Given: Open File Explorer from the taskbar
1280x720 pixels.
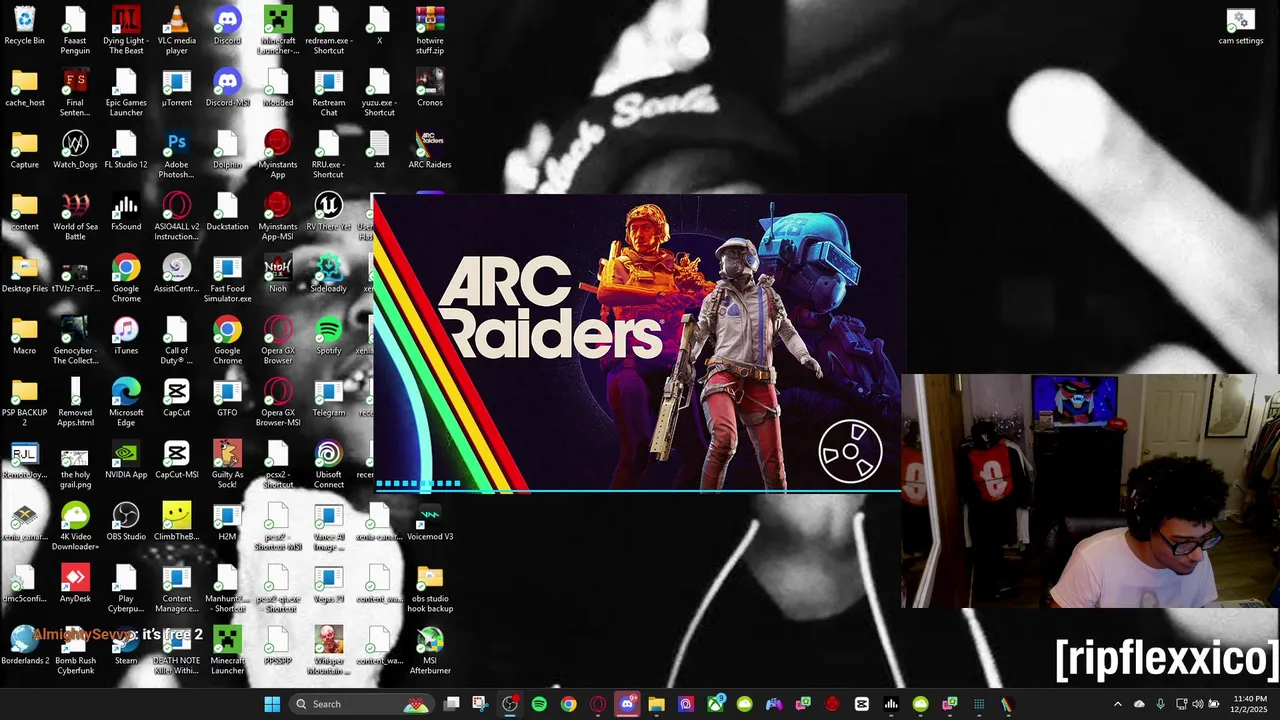Looking at the screenshot, I should click(656, 704).
